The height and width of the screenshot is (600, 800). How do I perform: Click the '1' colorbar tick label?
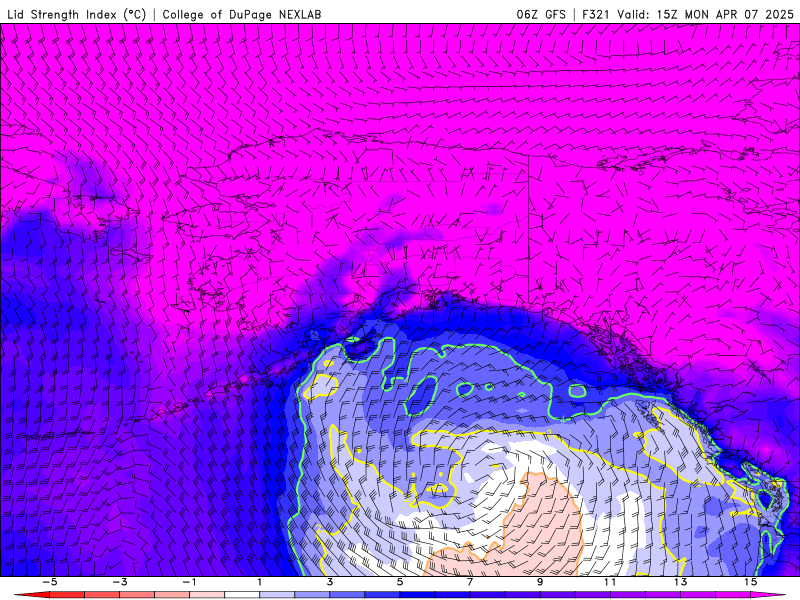point(260,582)
